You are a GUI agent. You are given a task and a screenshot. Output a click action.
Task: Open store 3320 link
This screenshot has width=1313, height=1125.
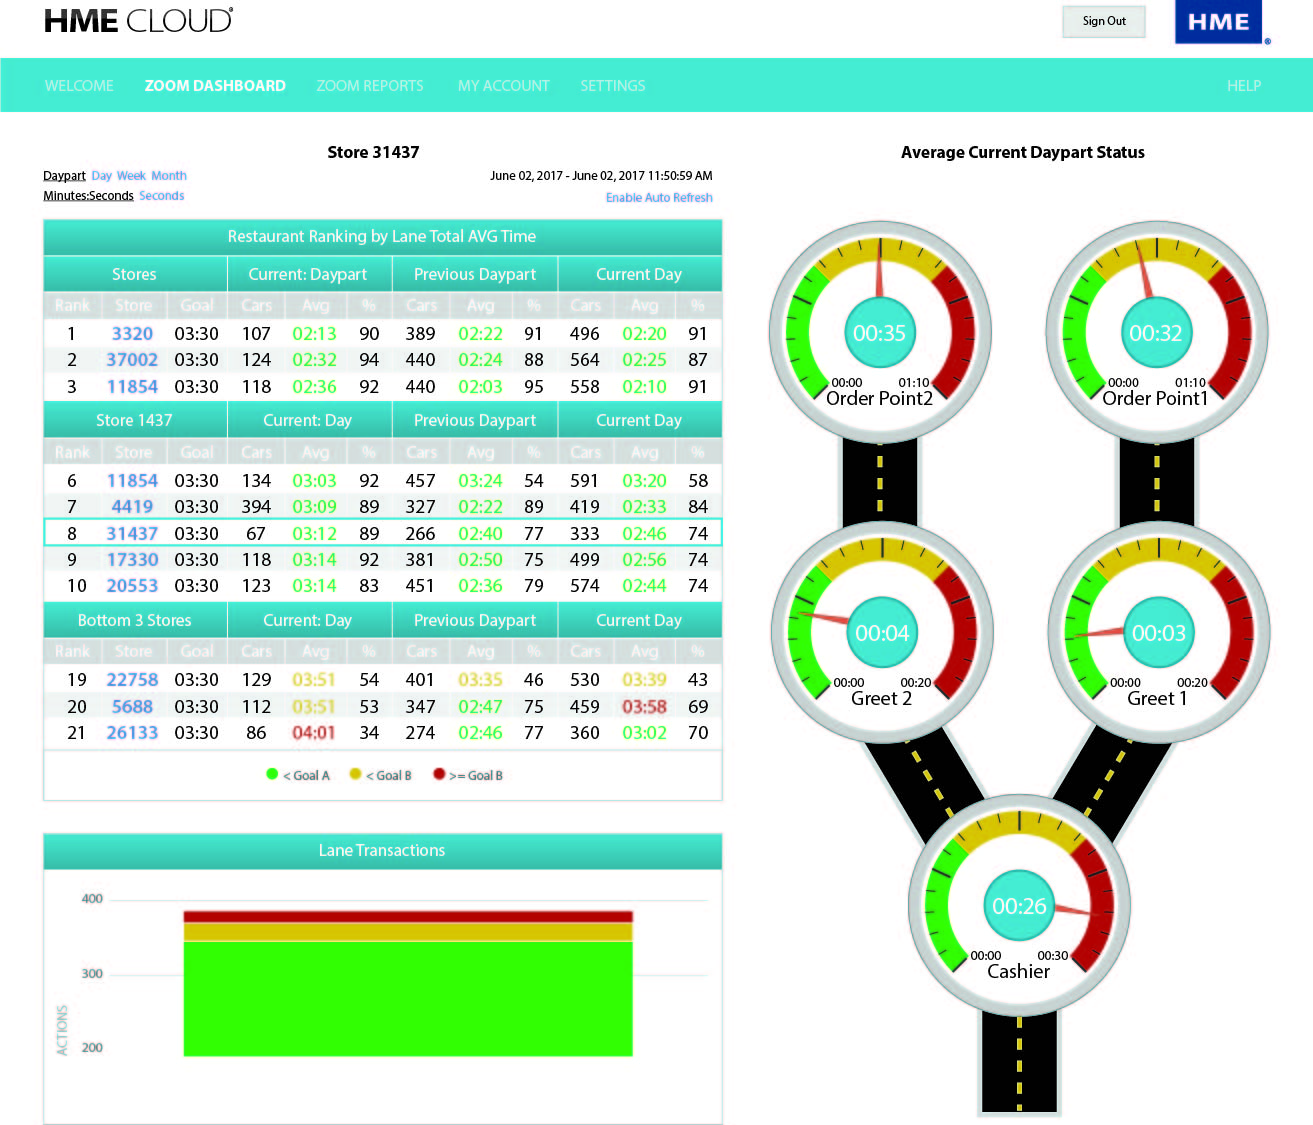(x=132, y=334)
